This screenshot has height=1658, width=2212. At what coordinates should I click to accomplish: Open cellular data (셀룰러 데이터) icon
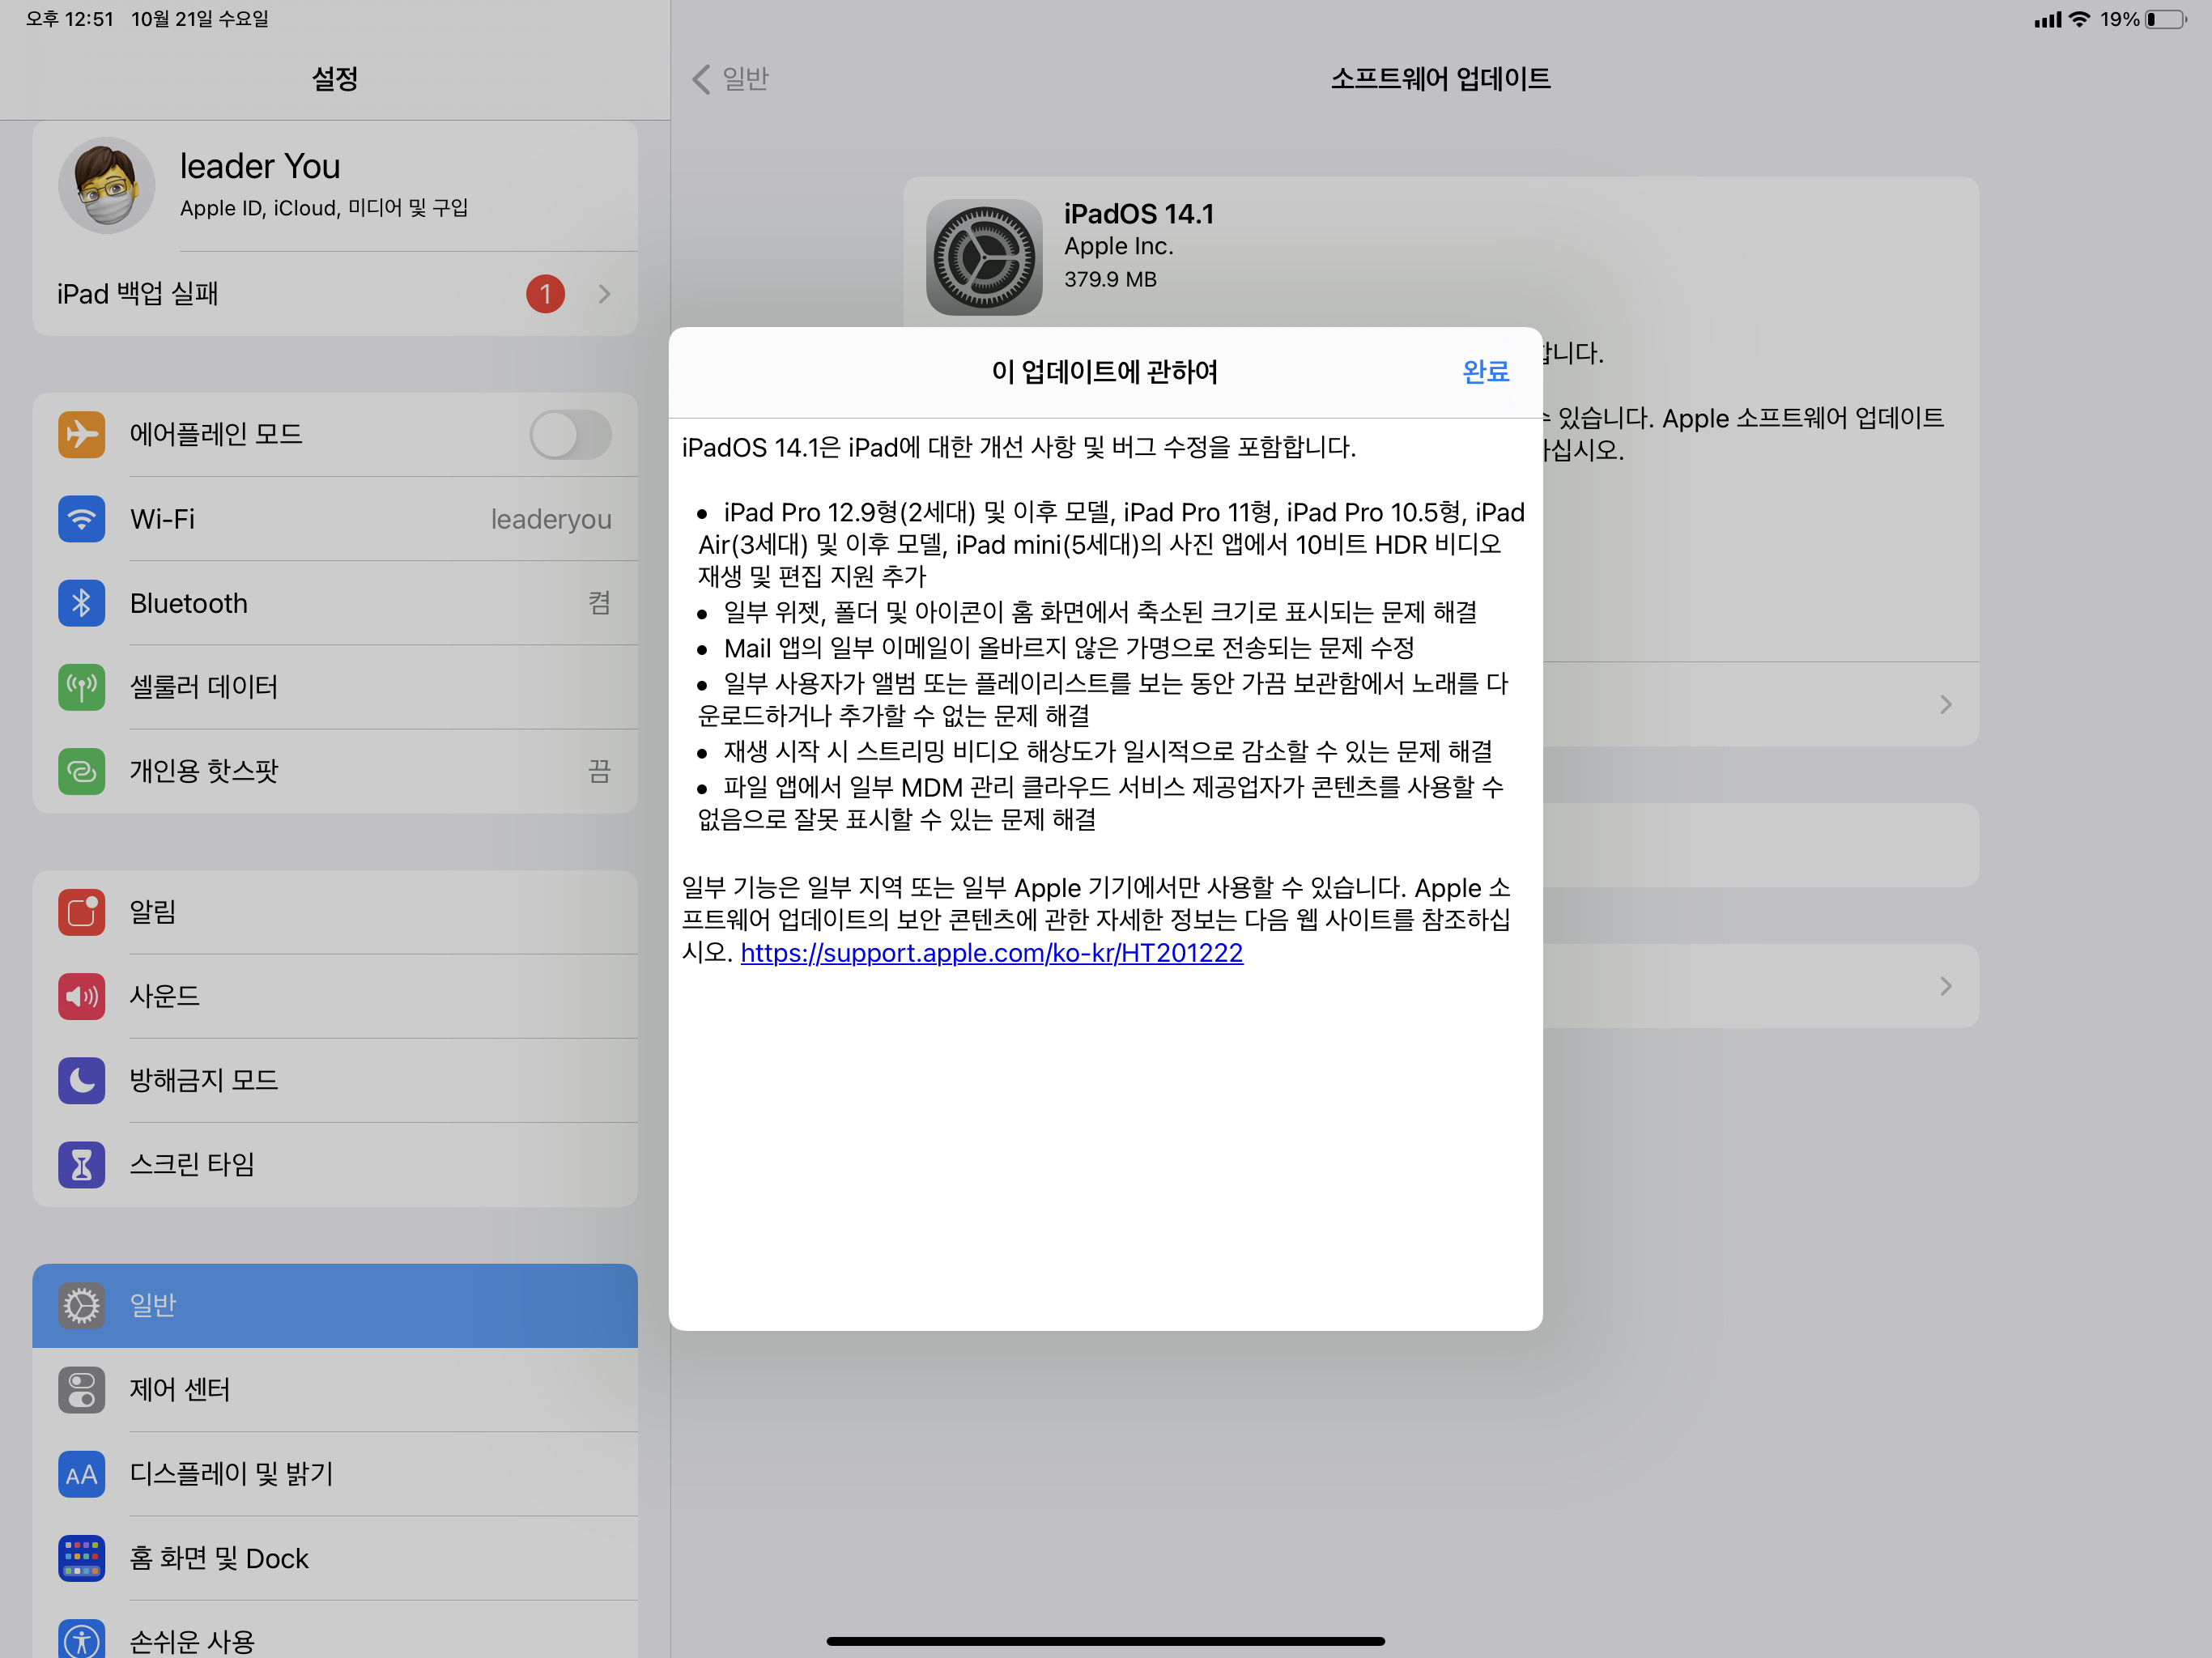click(x=81, y=687)
